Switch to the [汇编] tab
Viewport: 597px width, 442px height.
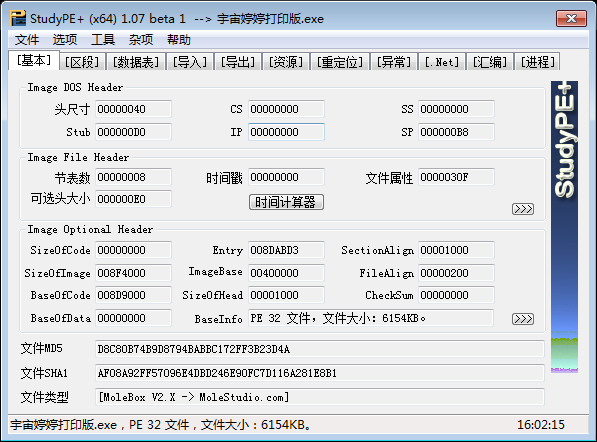coord(490,62)
